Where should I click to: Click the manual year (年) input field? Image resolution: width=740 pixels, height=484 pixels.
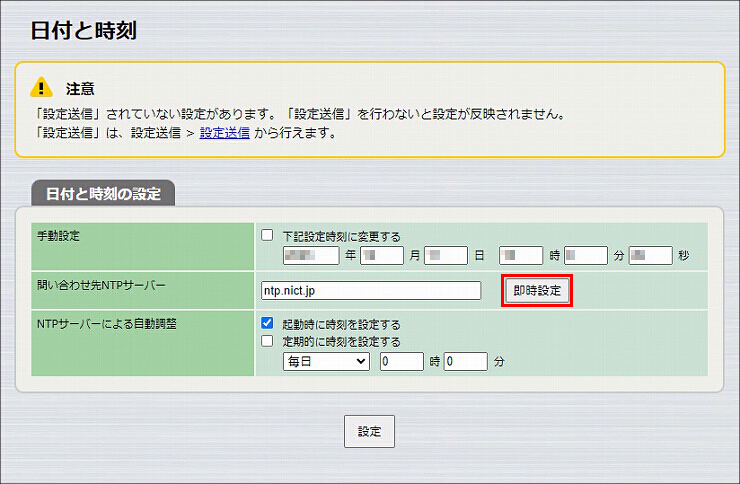(x=311, y=256)
